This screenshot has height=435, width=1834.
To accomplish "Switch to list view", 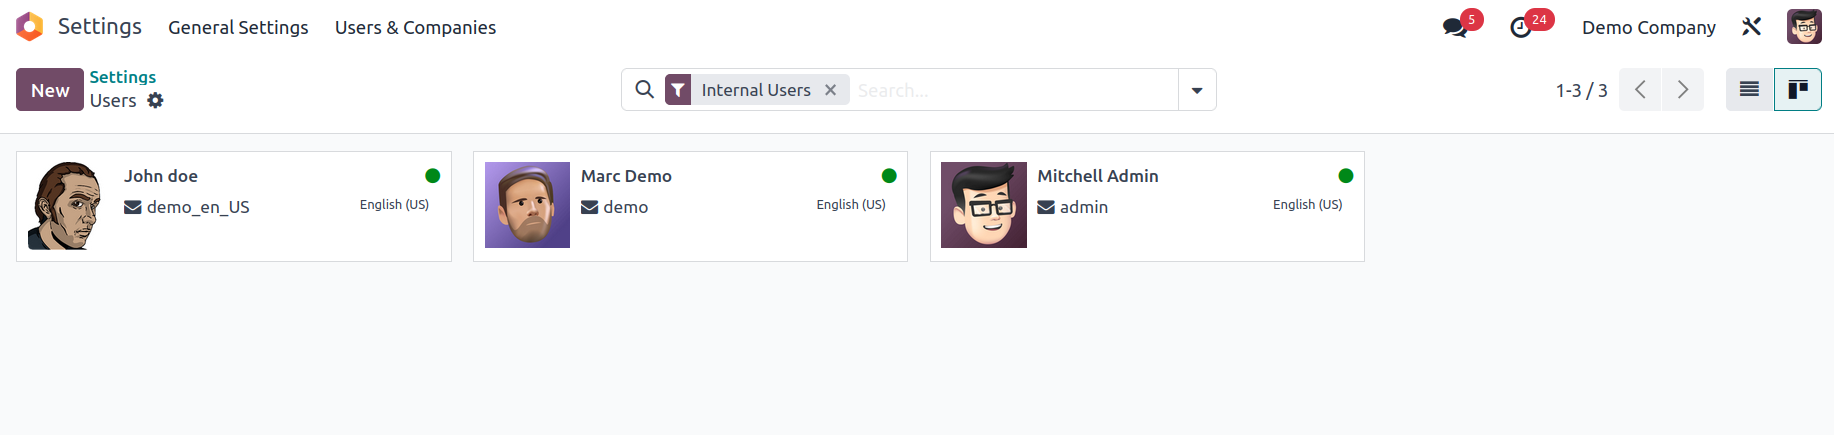I will pyautogui.click(x=1749, y=90).
